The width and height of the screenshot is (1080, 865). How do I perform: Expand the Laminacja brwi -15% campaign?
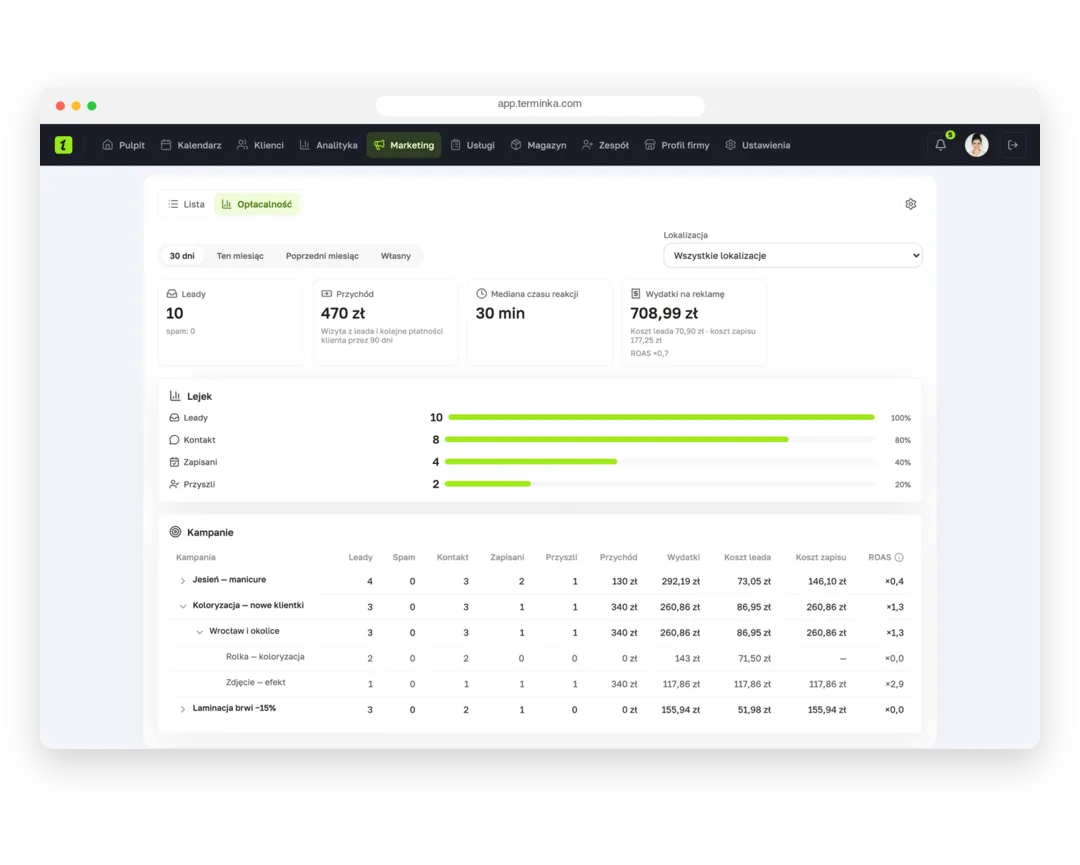[x=183, y=709]
